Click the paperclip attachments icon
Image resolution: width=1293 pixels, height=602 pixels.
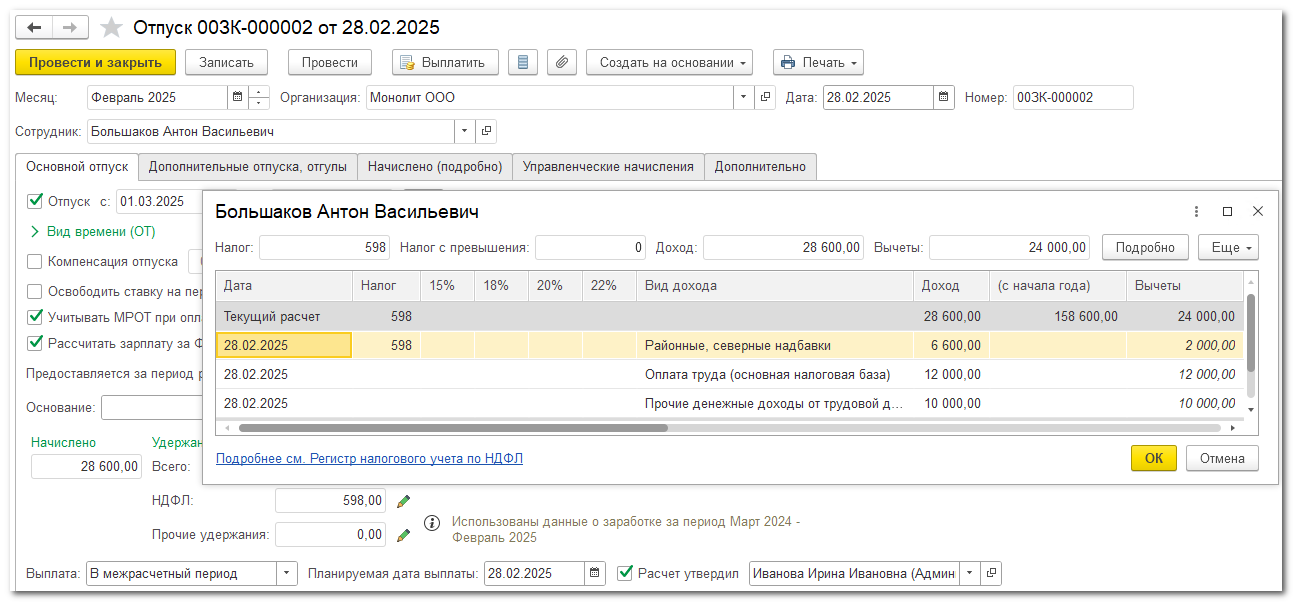tap(562, 62)
